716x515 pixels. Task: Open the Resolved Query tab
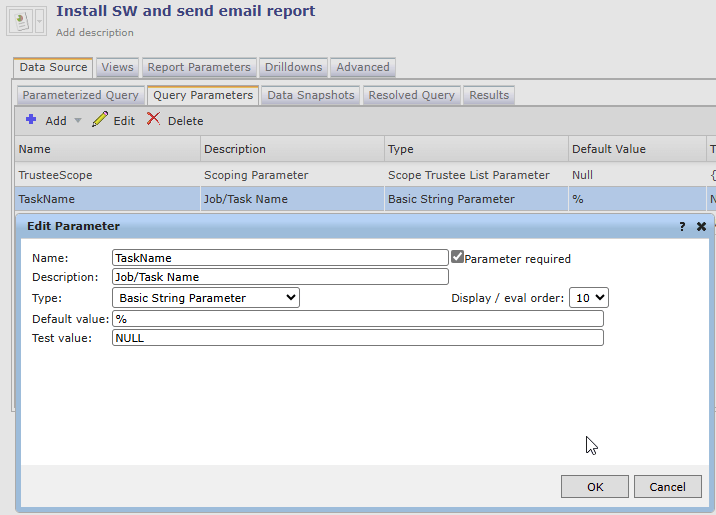pyautogui.click(x=411, y=95)
